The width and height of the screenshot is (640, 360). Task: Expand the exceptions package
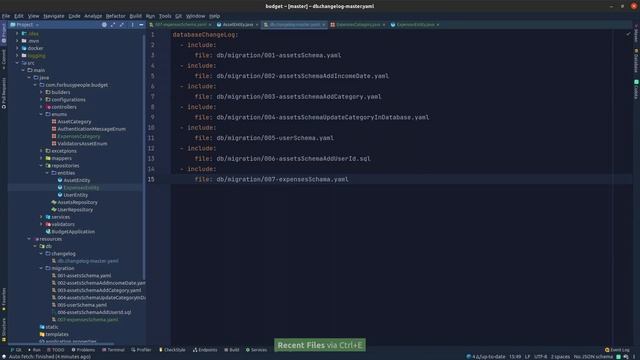pos(41,151)
